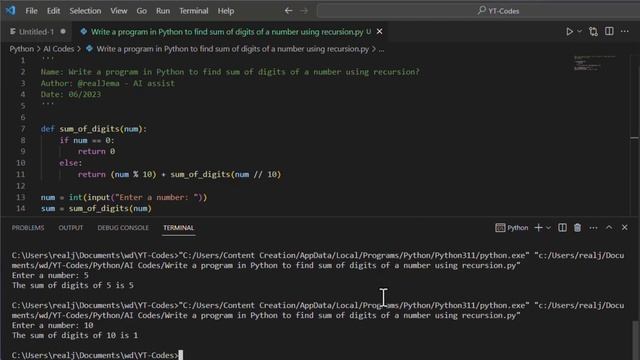This screenshot has height=360, width=640.
Task: Maximize panel with up chevron
Action: pyautogui.click(x=609, y=228)
